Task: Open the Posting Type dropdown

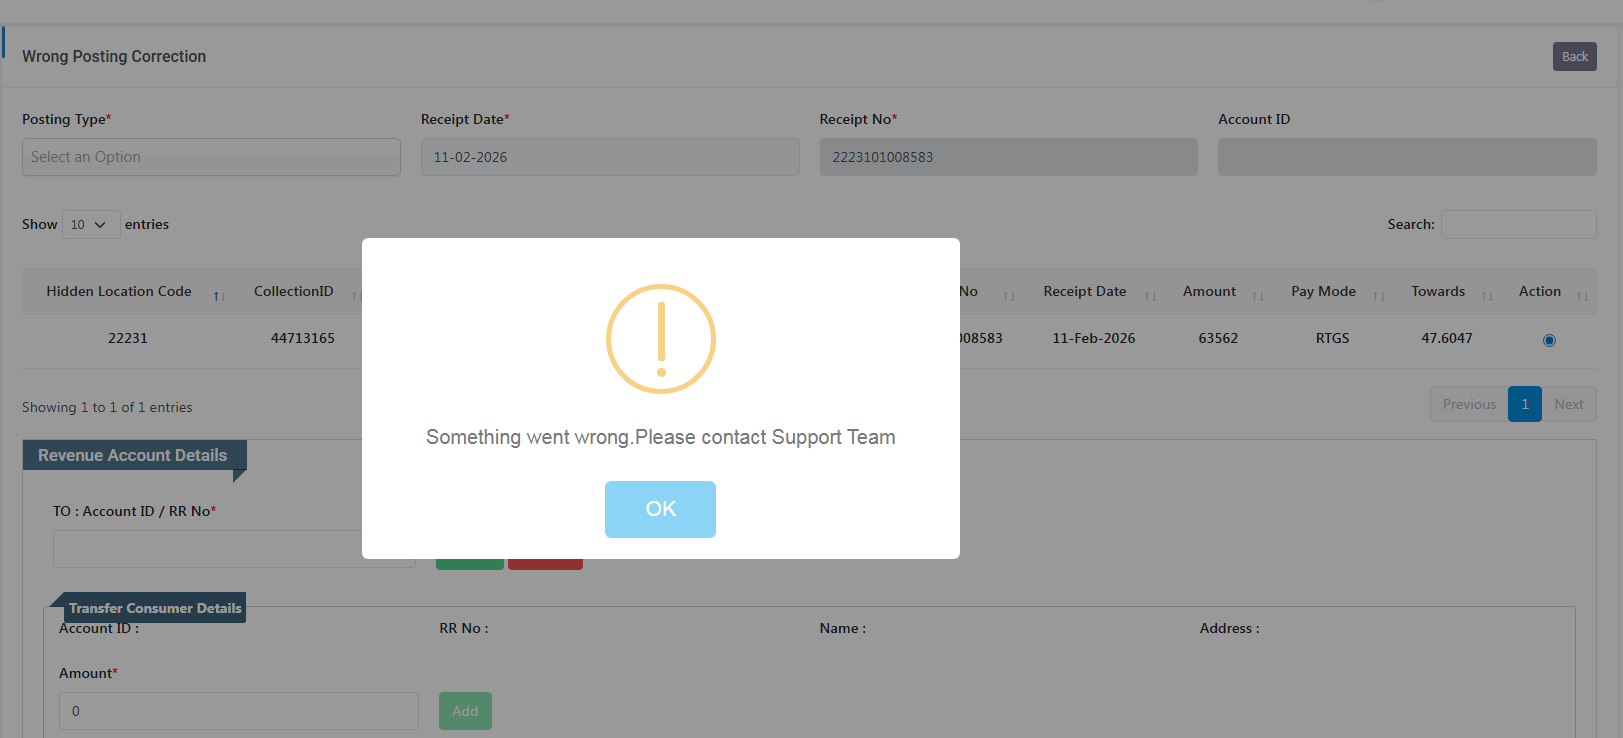Action: (211, 157)
